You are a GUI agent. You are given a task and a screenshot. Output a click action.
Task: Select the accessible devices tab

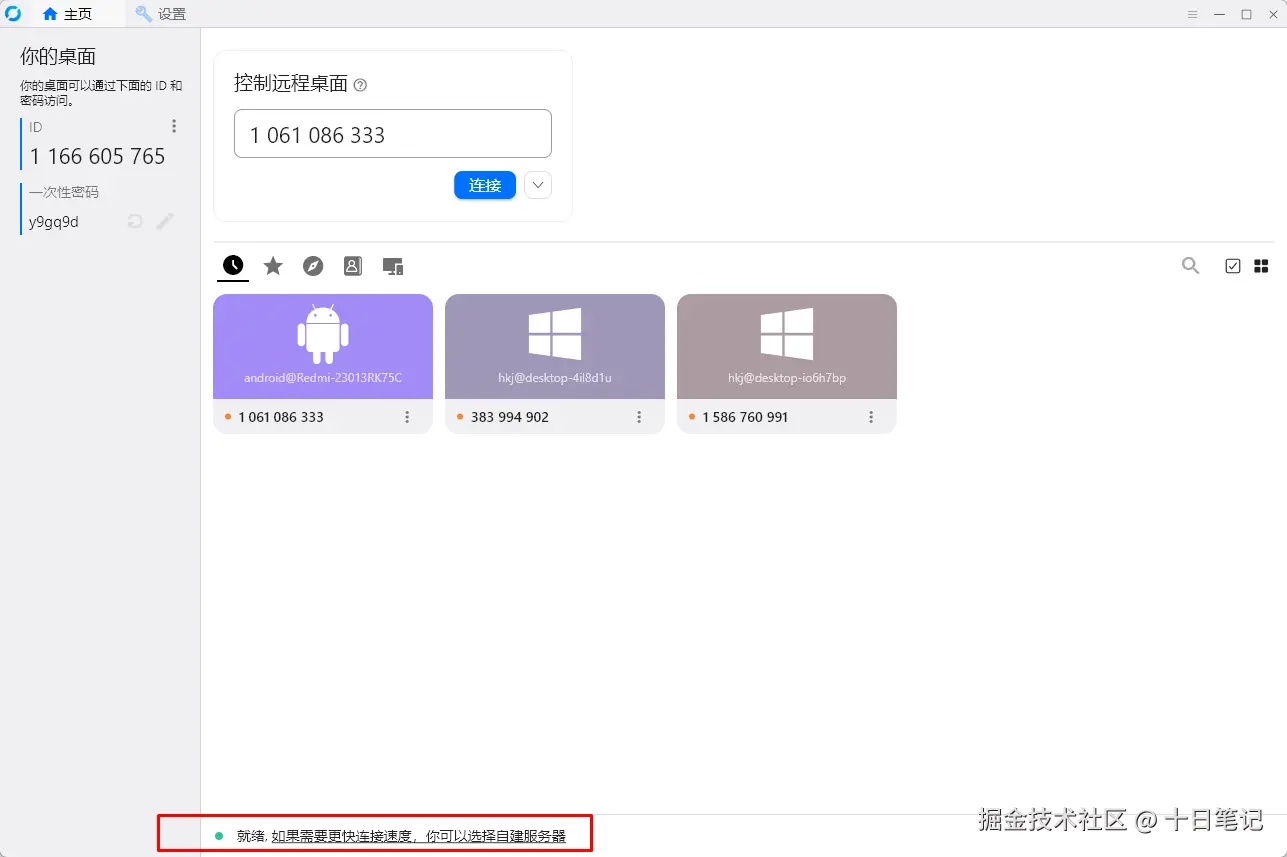tap(393, 266)
